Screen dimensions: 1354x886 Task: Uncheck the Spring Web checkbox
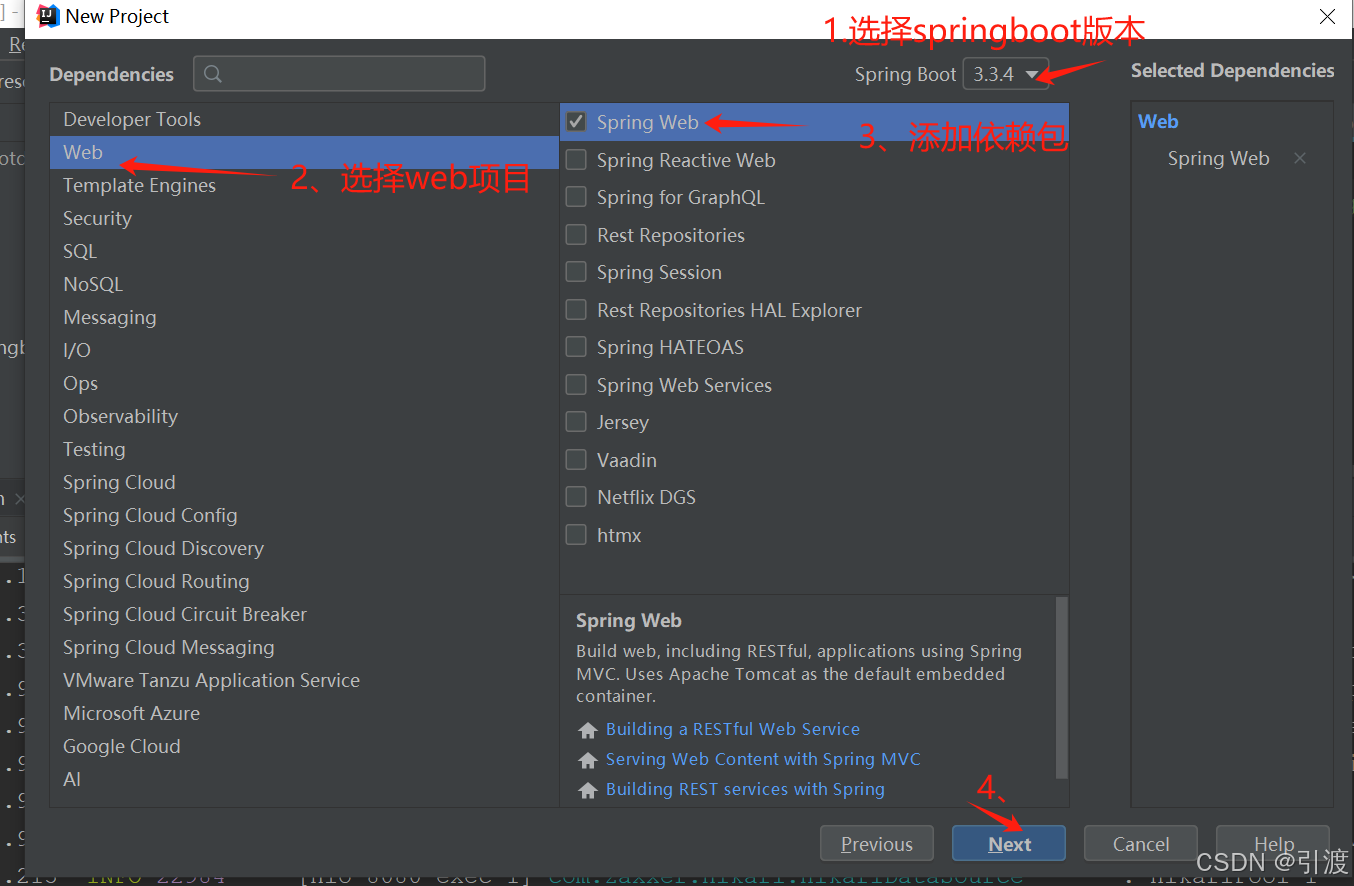click(x=576, y=122)
